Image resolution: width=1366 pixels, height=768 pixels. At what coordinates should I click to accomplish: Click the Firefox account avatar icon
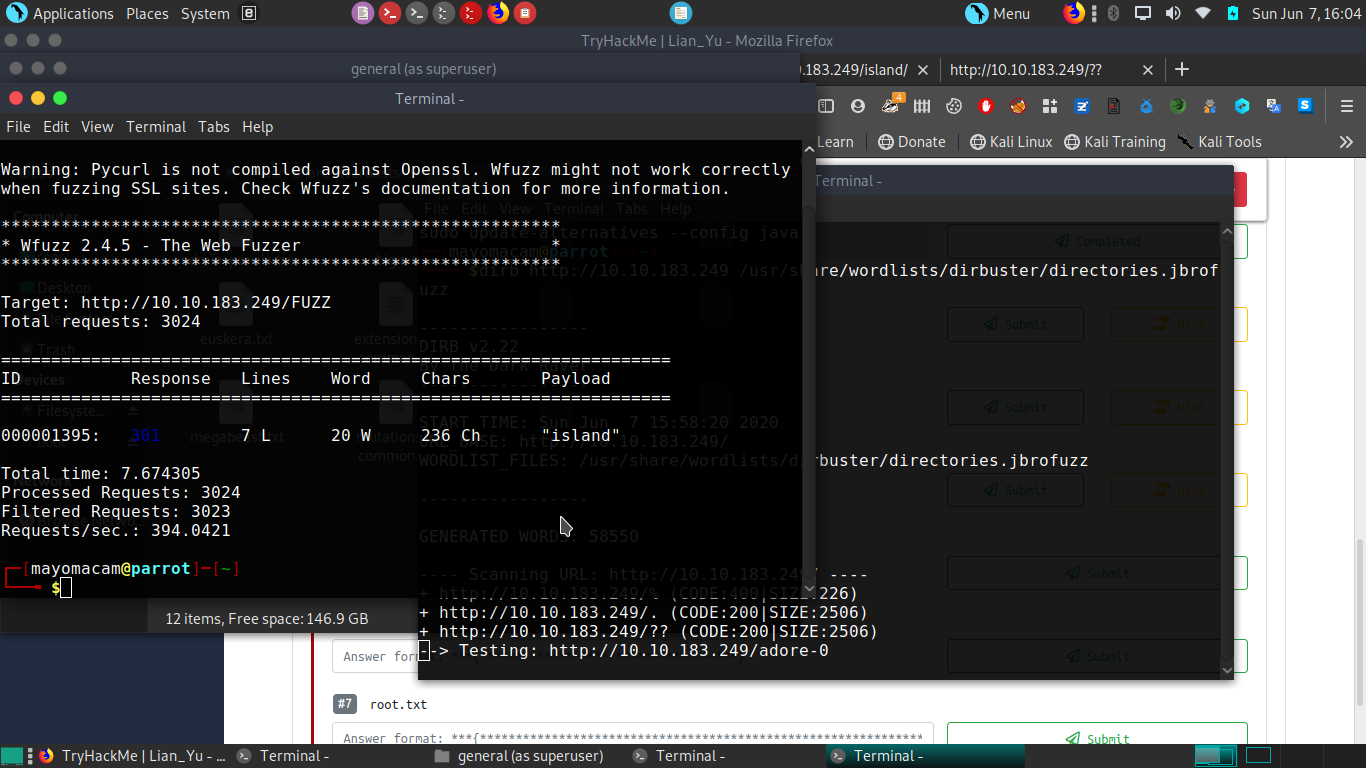[857, 106]
